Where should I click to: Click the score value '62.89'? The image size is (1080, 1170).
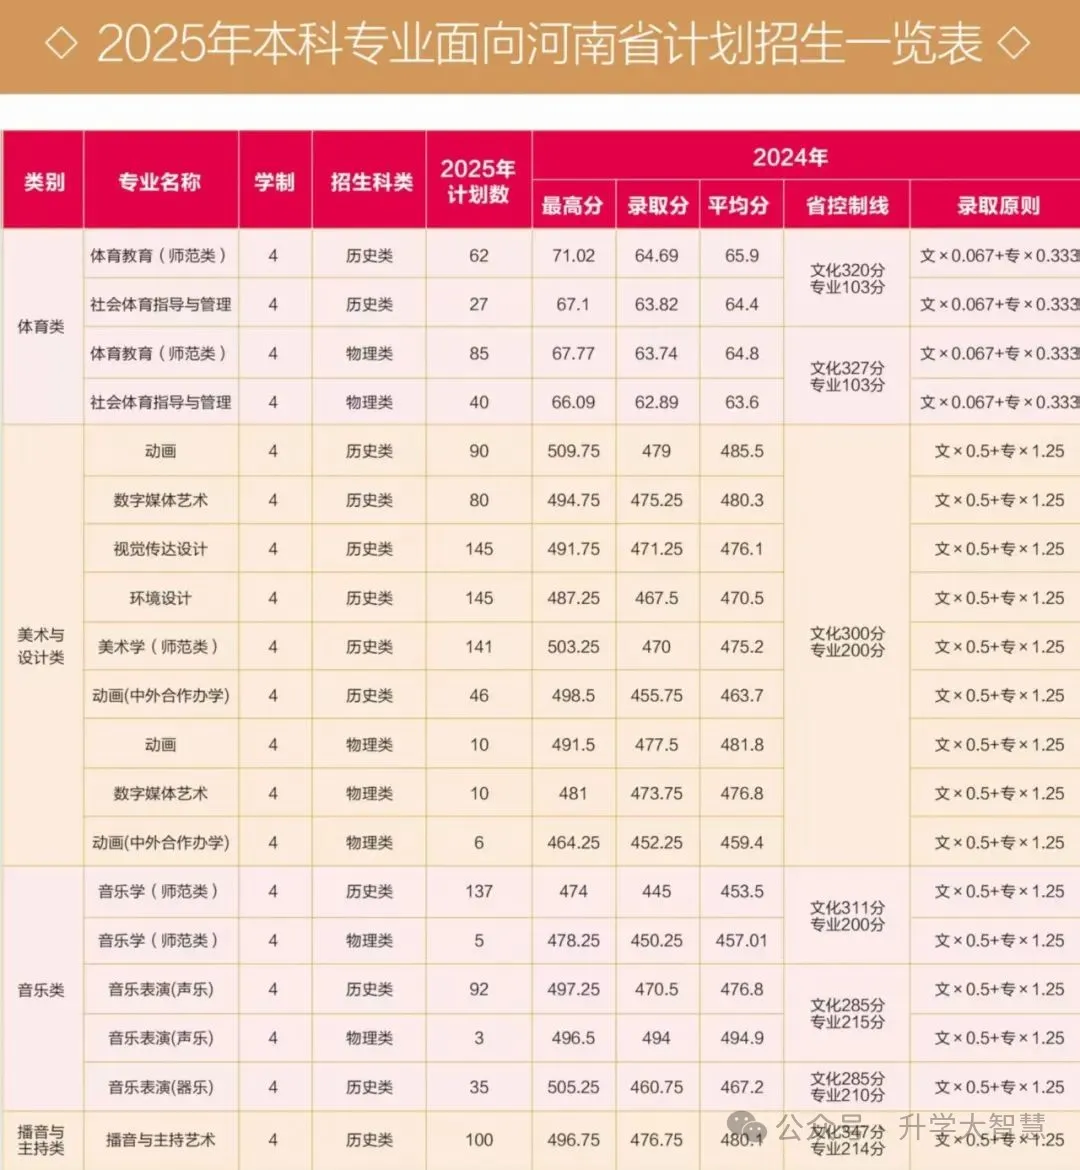(x=656, y=402)
